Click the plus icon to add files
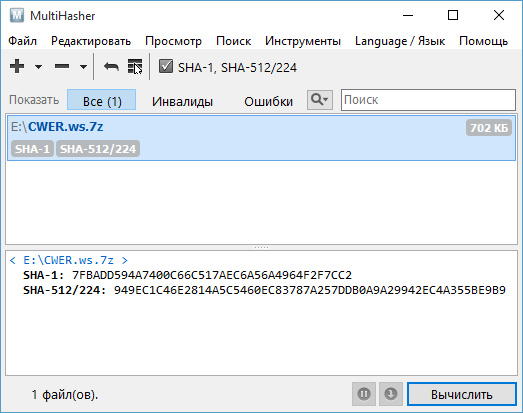Image resolution: width=523 pixels, height=413 pixels. point(17,66)
